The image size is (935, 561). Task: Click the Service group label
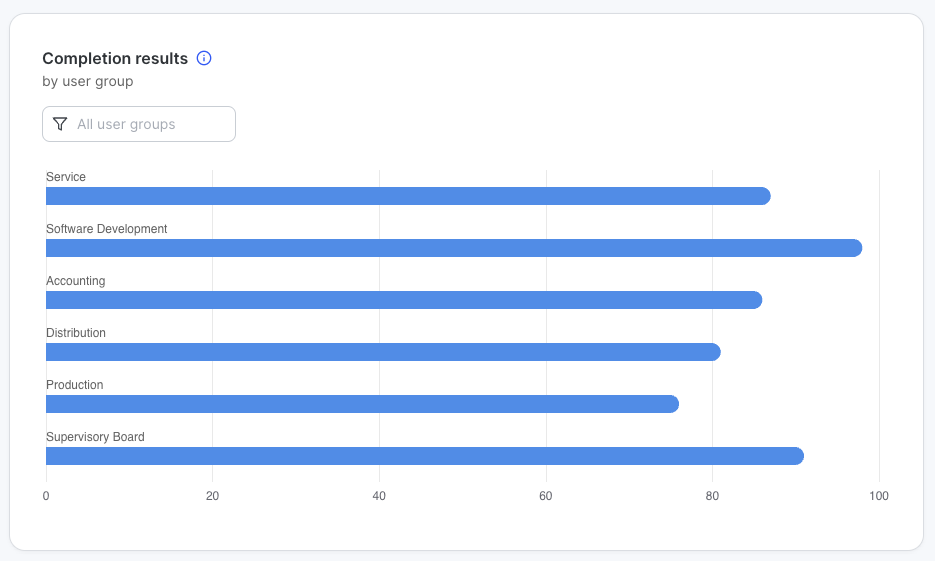[66, 177]
